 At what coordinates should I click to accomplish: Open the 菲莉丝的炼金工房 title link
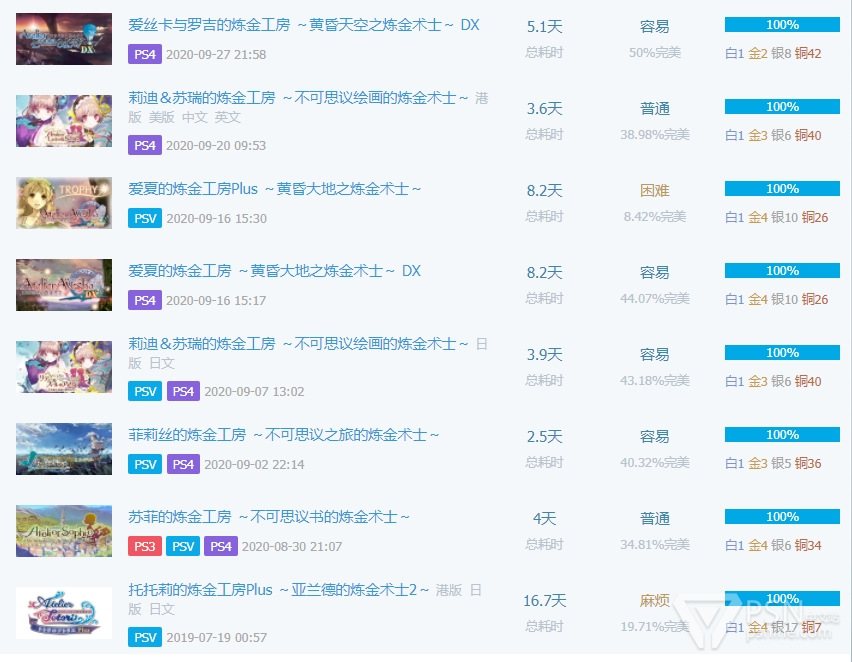point(284,435)
